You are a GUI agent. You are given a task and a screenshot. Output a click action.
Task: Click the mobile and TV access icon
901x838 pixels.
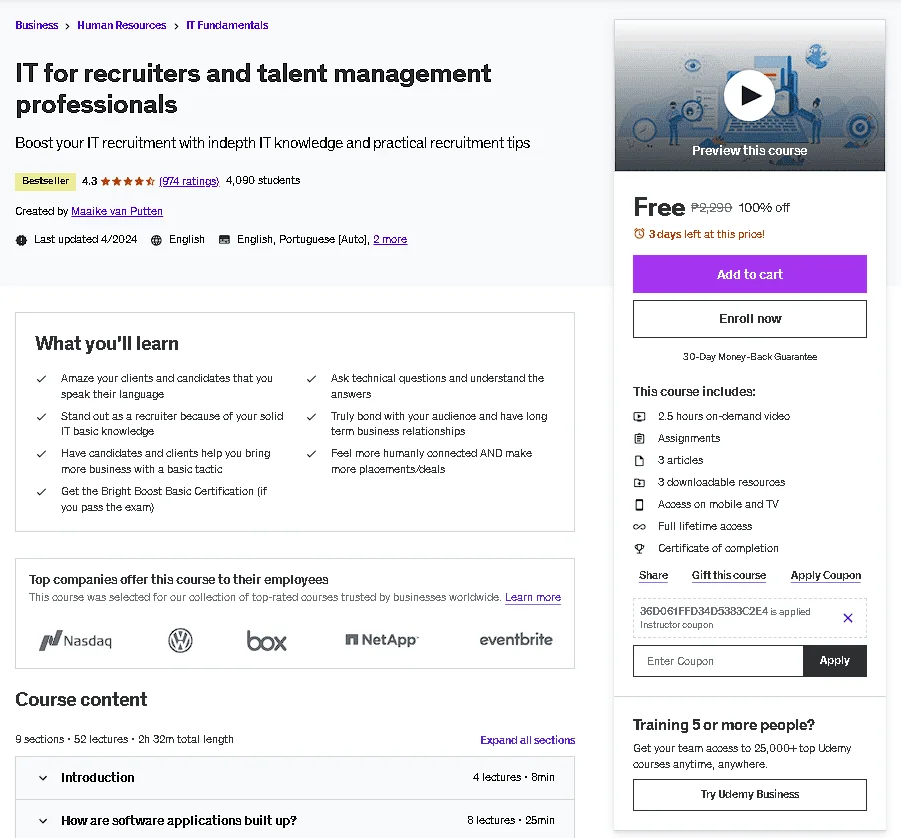point(639,505)
